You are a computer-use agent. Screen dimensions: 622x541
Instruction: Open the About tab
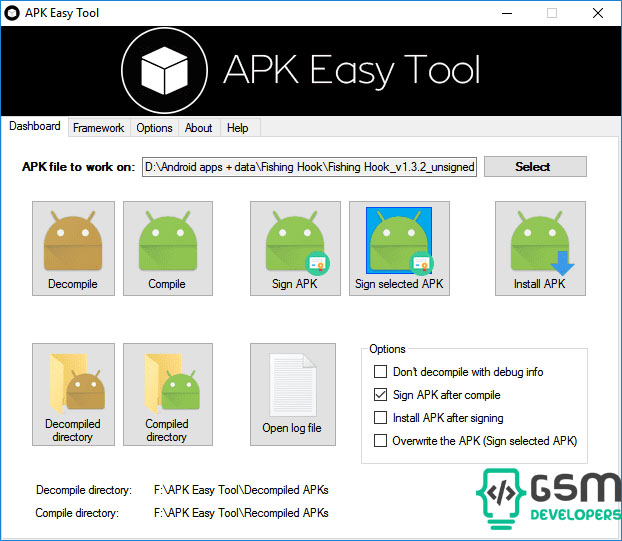click(x=198, y=128)
